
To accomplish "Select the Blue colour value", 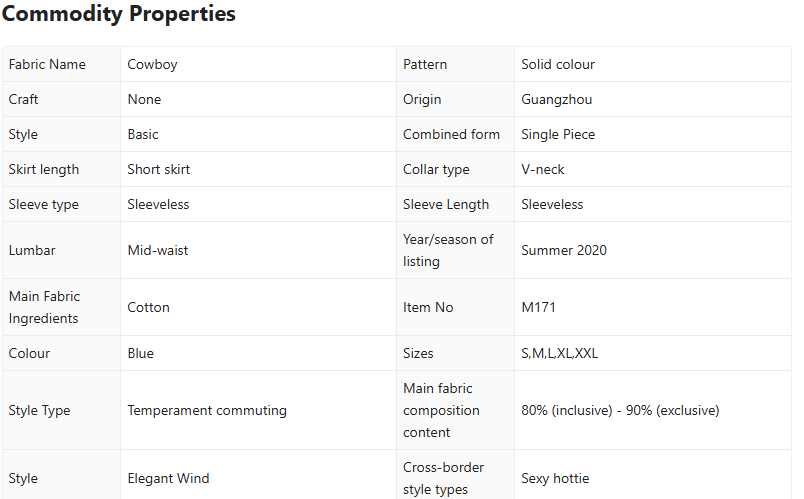I will tap(140, 353).
